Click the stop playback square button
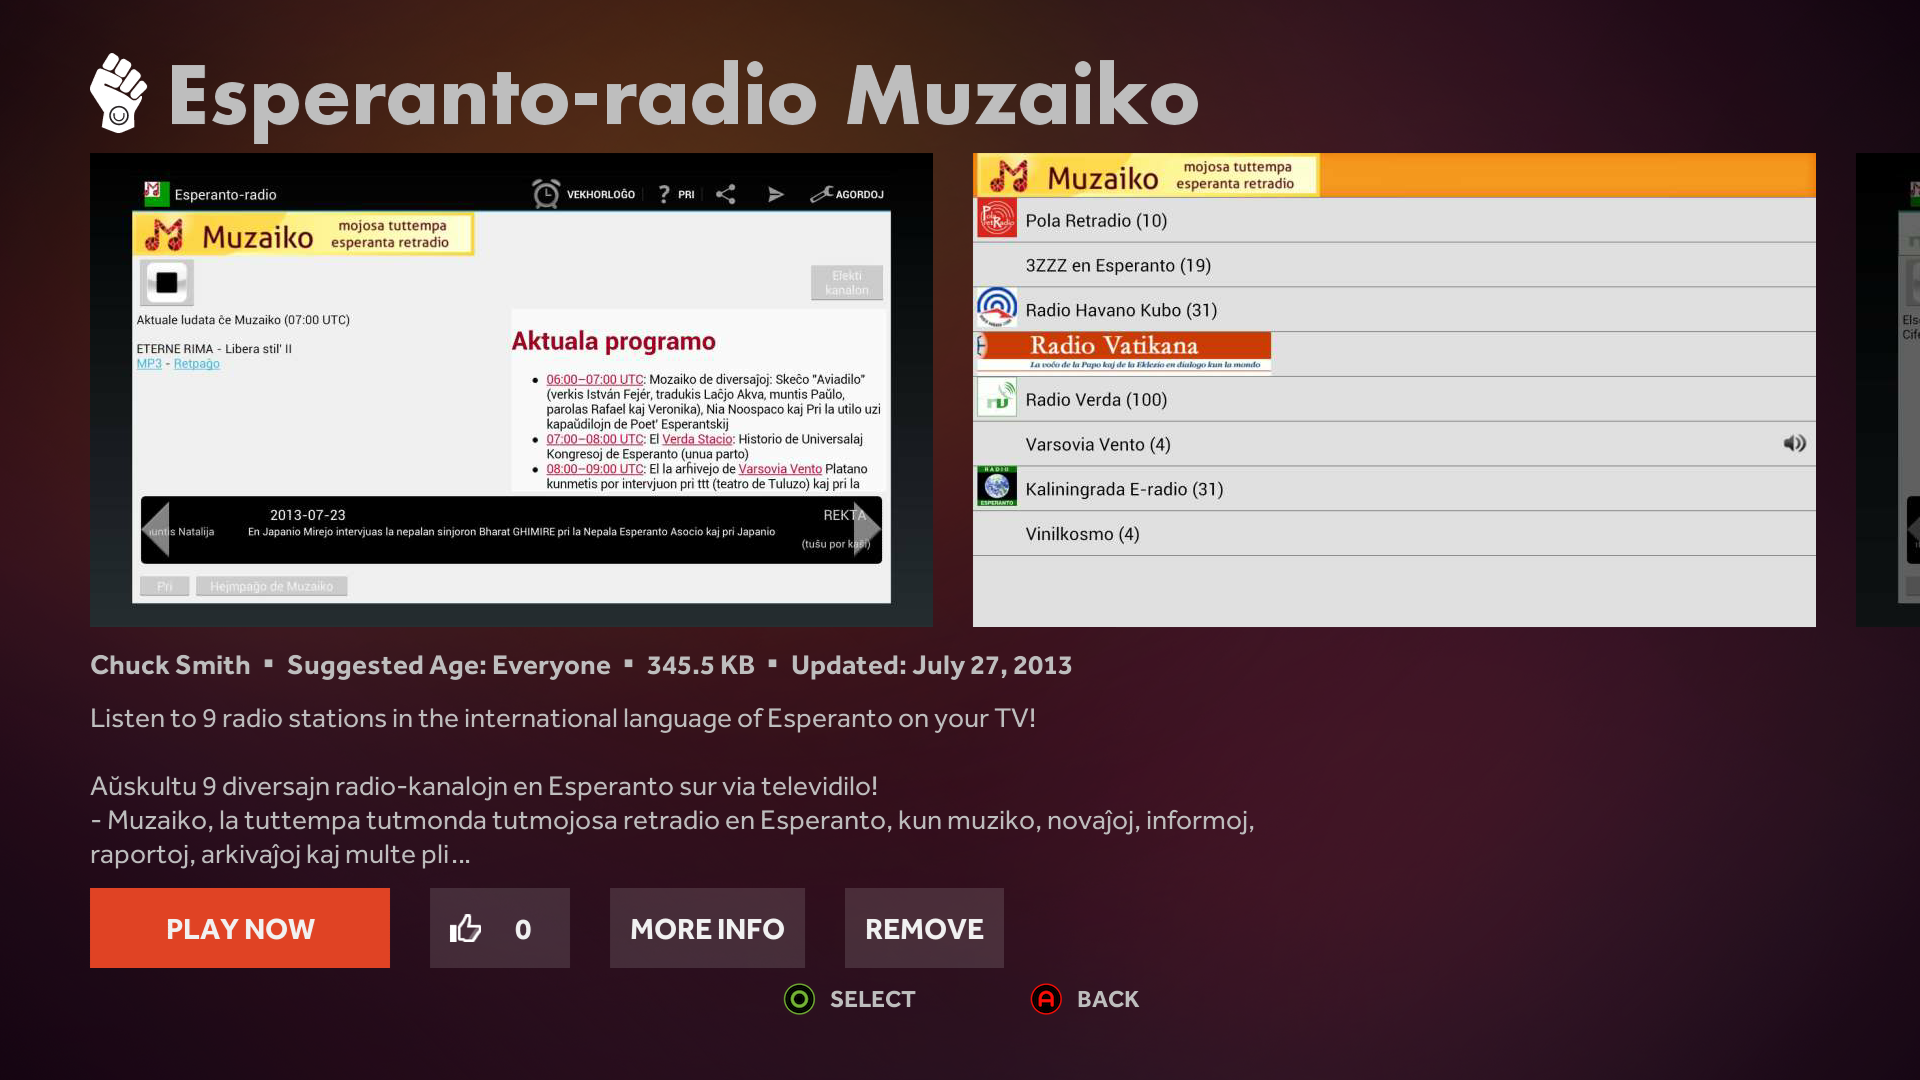The height and width of the screenshot is (1080, 1920). pyautogui.click(x=167, y=283)
